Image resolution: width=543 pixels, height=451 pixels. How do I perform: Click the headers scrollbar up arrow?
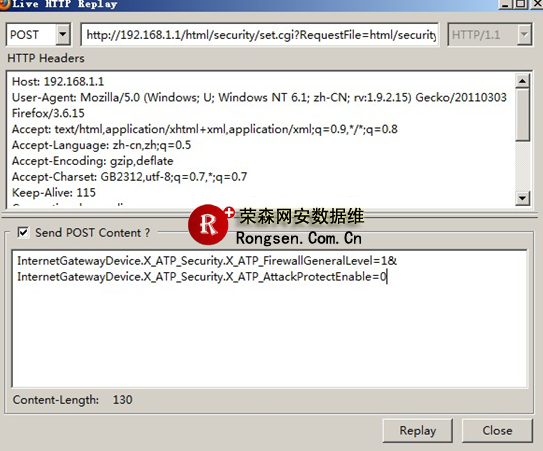522,81
